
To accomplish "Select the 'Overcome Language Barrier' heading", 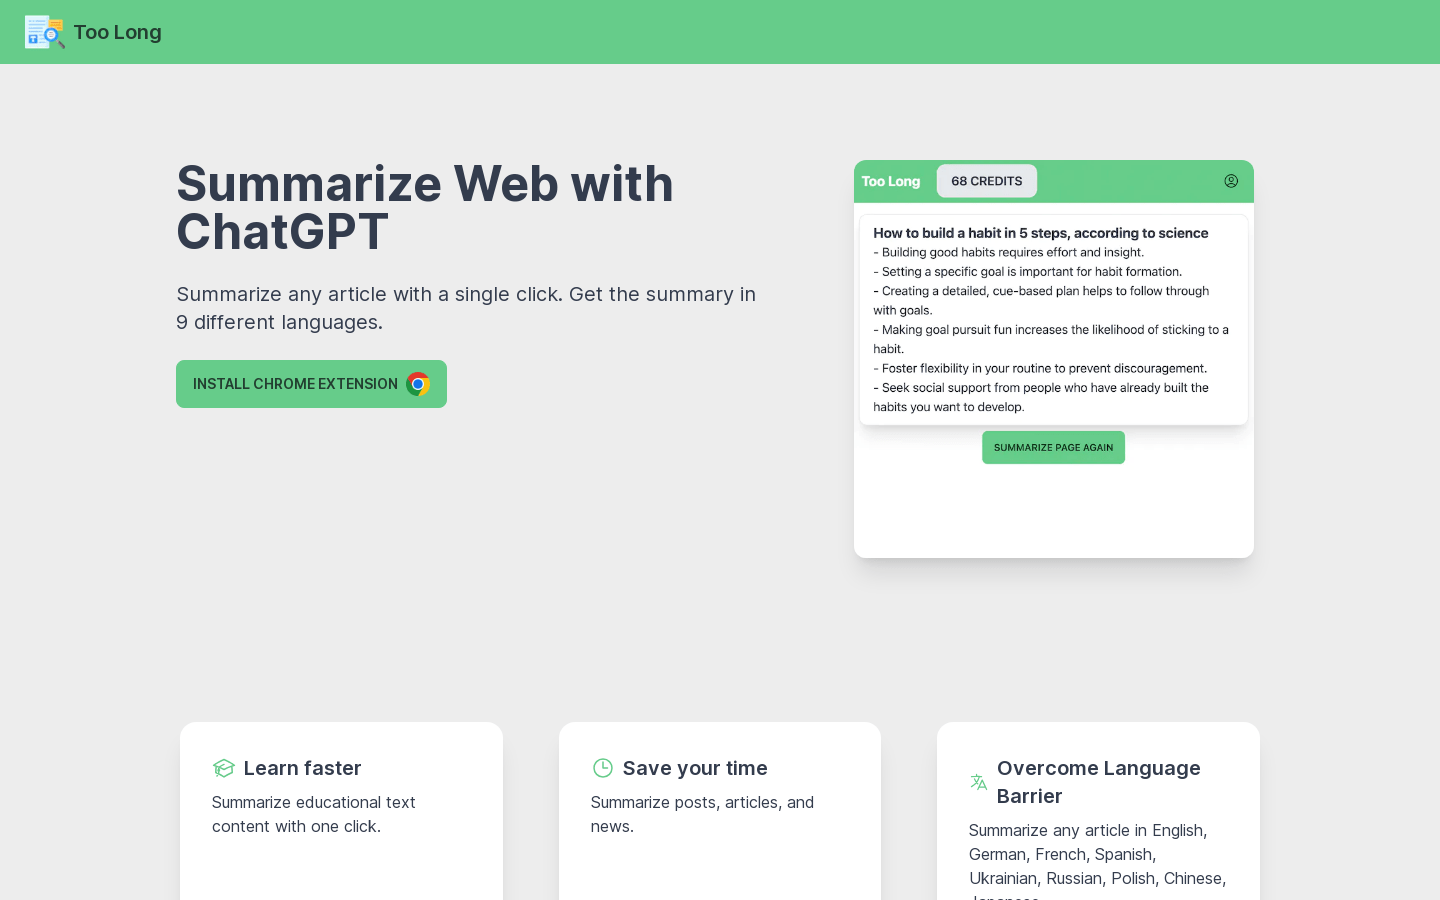I will click(x=1098, y=782).
